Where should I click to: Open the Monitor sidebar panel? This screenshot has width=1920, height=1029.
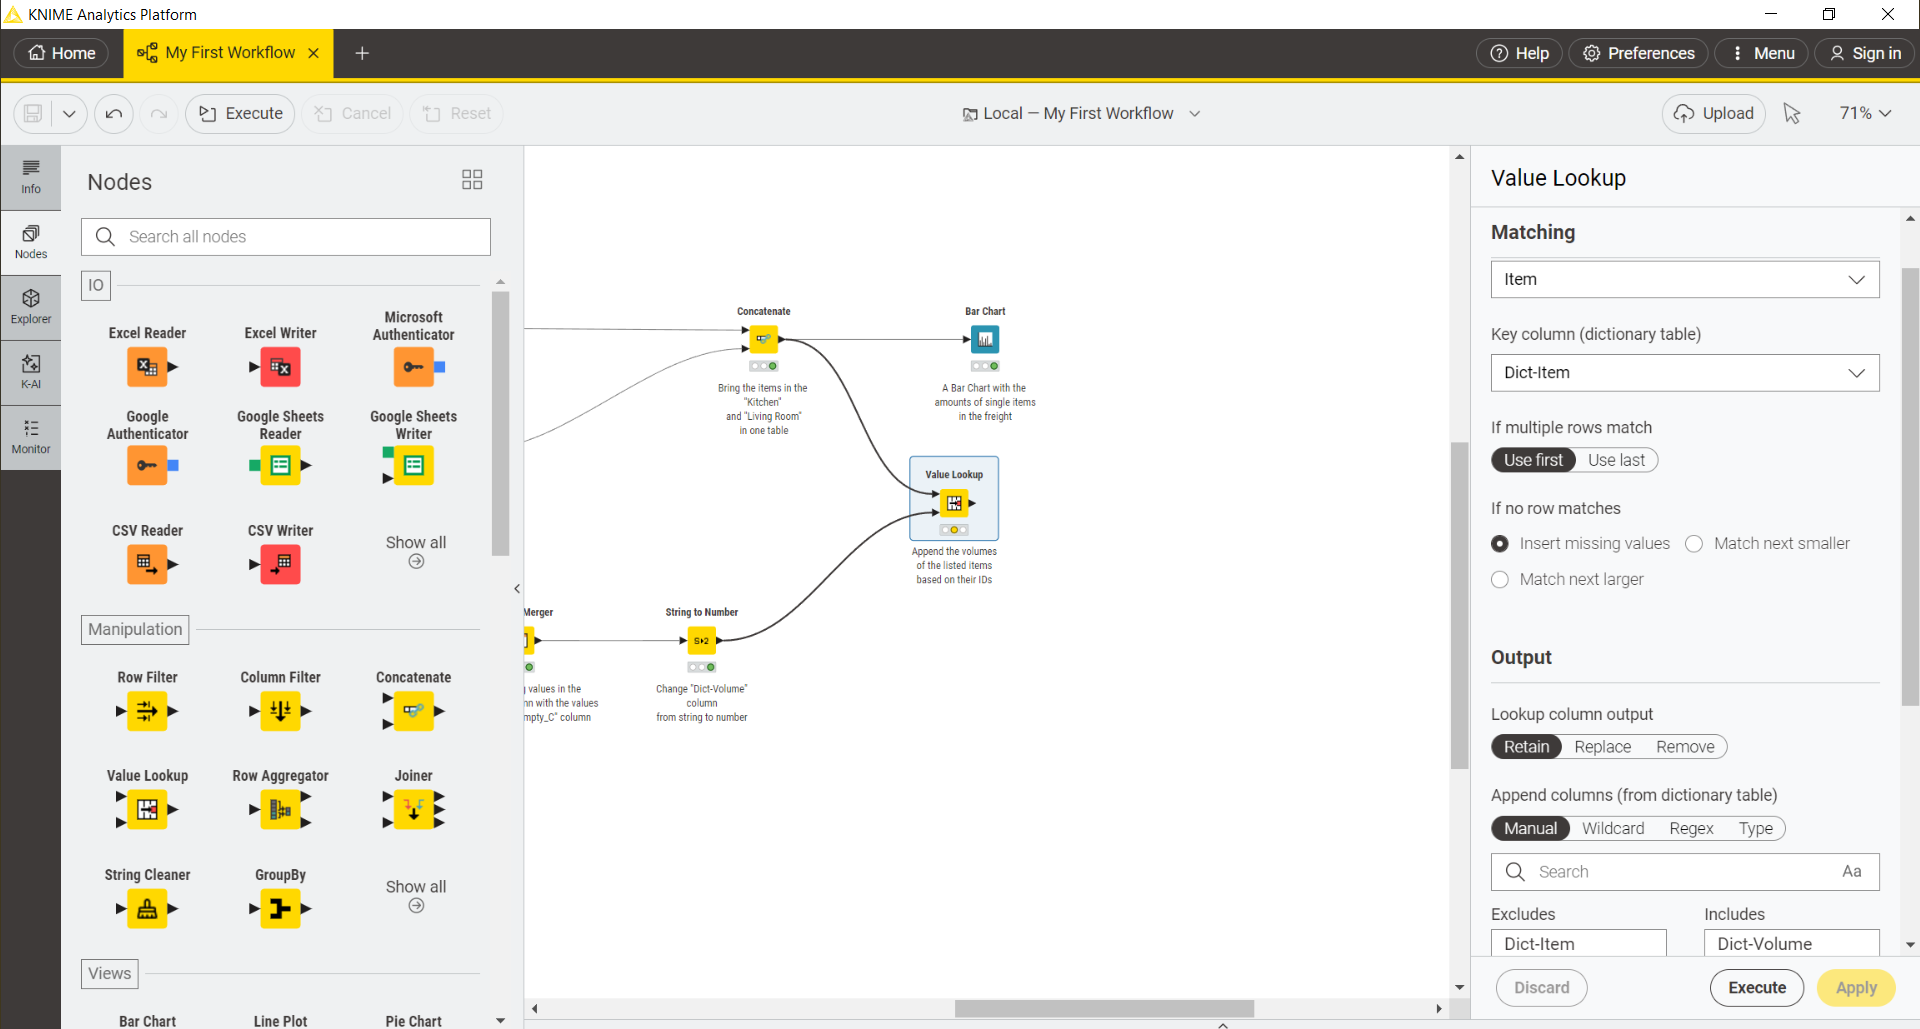click(x=31, y=437)
